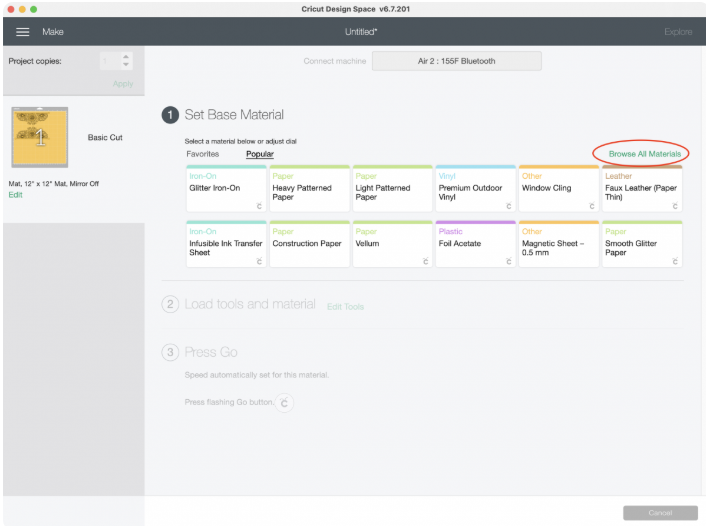Select the mat 1 preview thumbnail
This screenshot has height=526, width=706.
(40, 137)
